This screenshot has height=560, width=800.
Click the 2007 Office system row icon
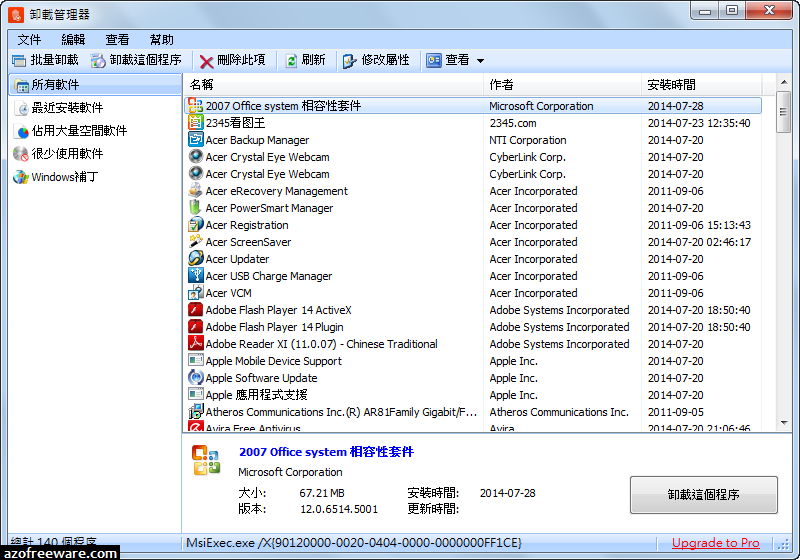[195, 106]
